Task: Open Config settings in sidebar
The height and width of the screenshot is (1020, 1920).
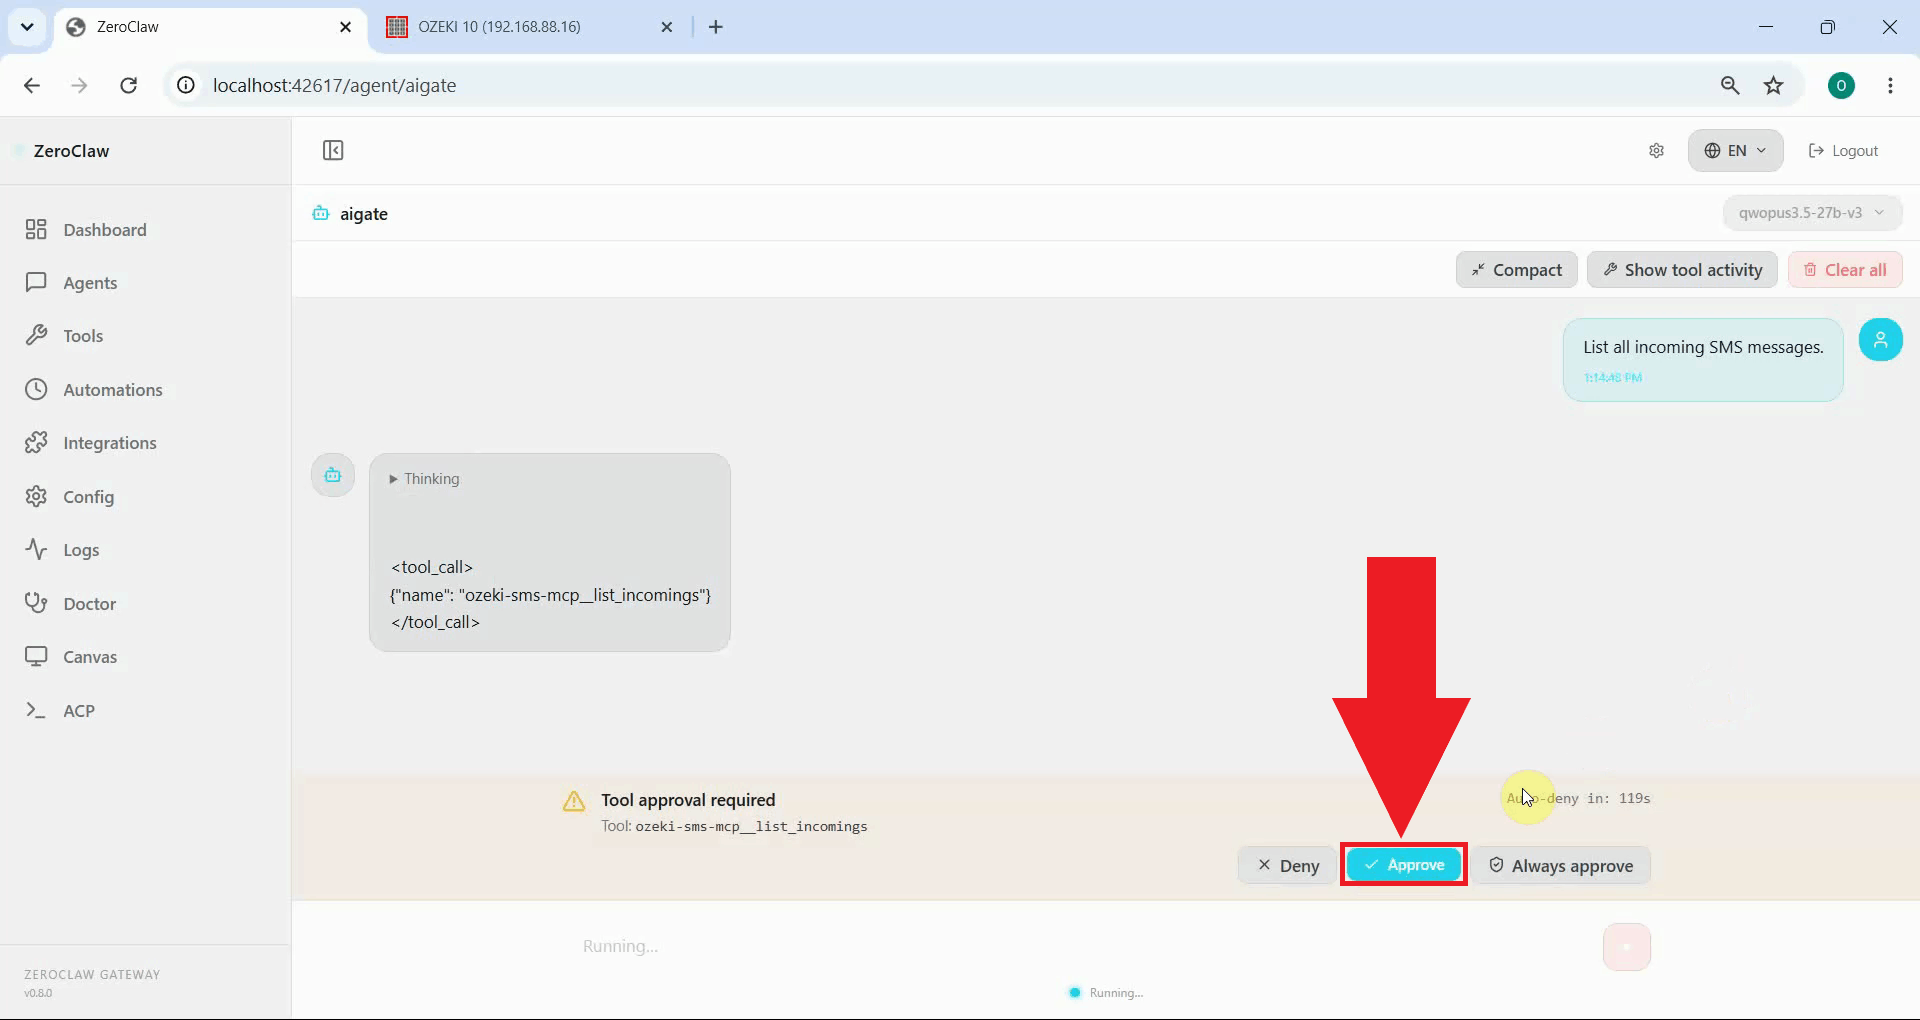Action: tap(70, 497)
